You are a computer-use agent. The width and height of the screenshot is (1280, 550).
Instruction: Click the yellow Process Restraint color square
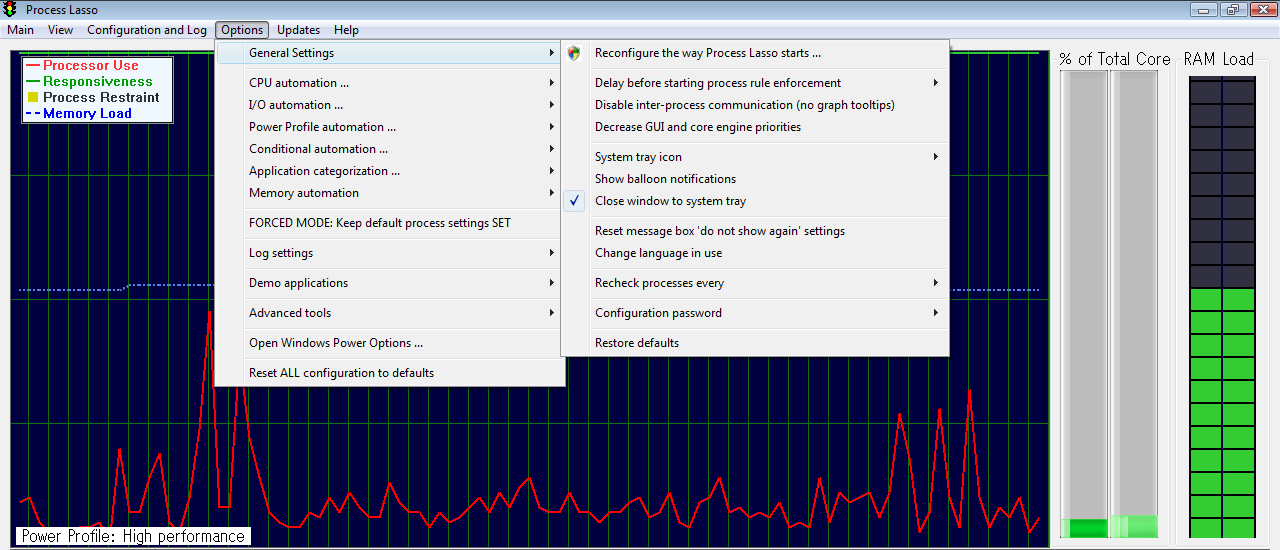33,98
